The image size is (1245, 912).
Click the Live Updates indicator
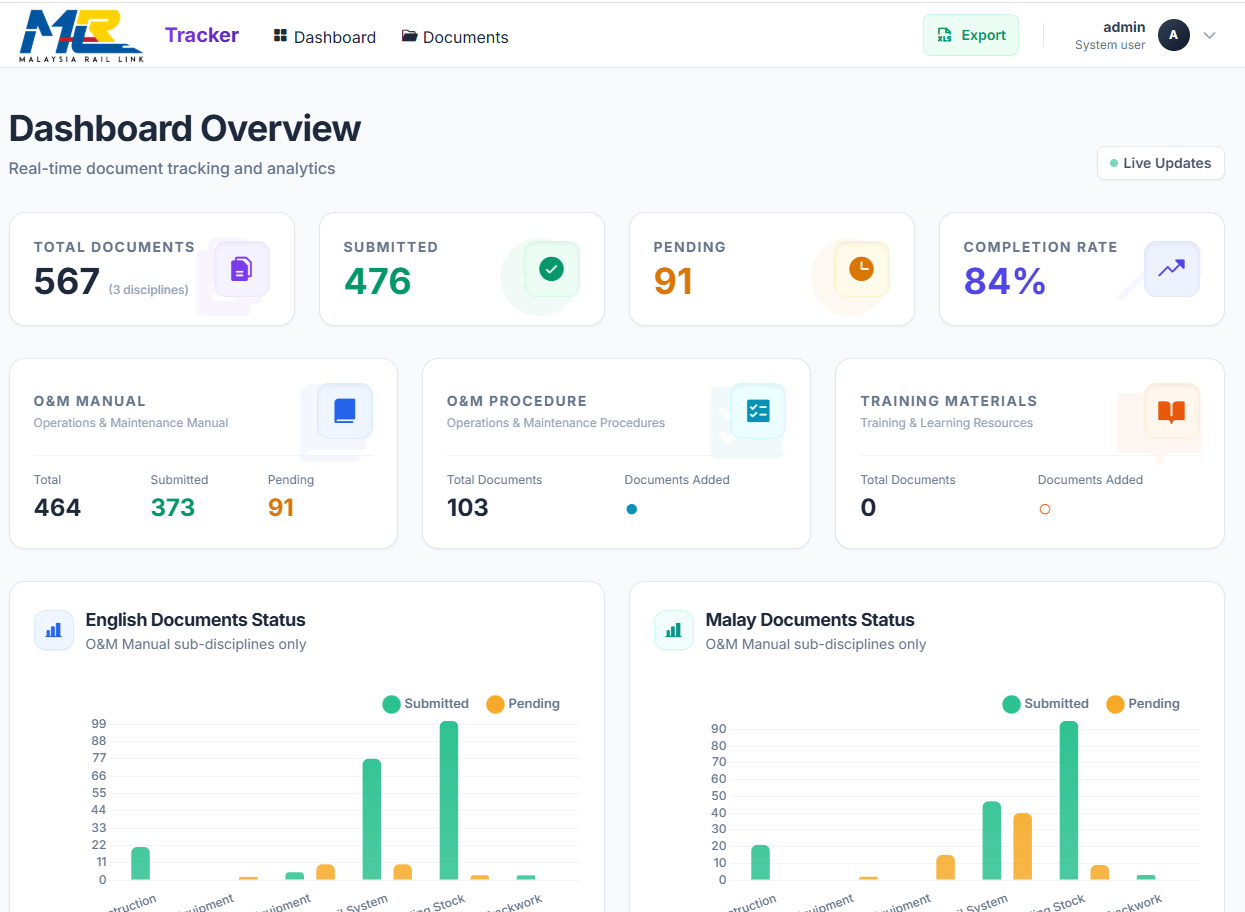click(1160, 163)
